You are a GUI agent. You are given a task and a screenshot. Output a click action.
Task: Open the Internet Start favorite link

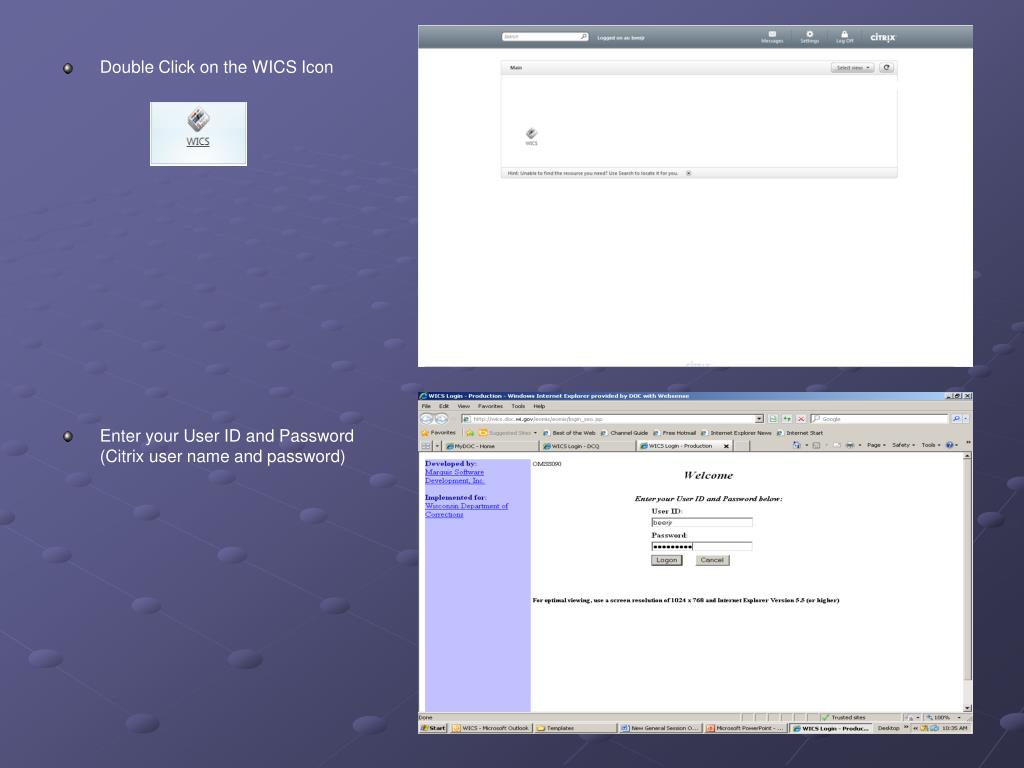pos(800,433)
